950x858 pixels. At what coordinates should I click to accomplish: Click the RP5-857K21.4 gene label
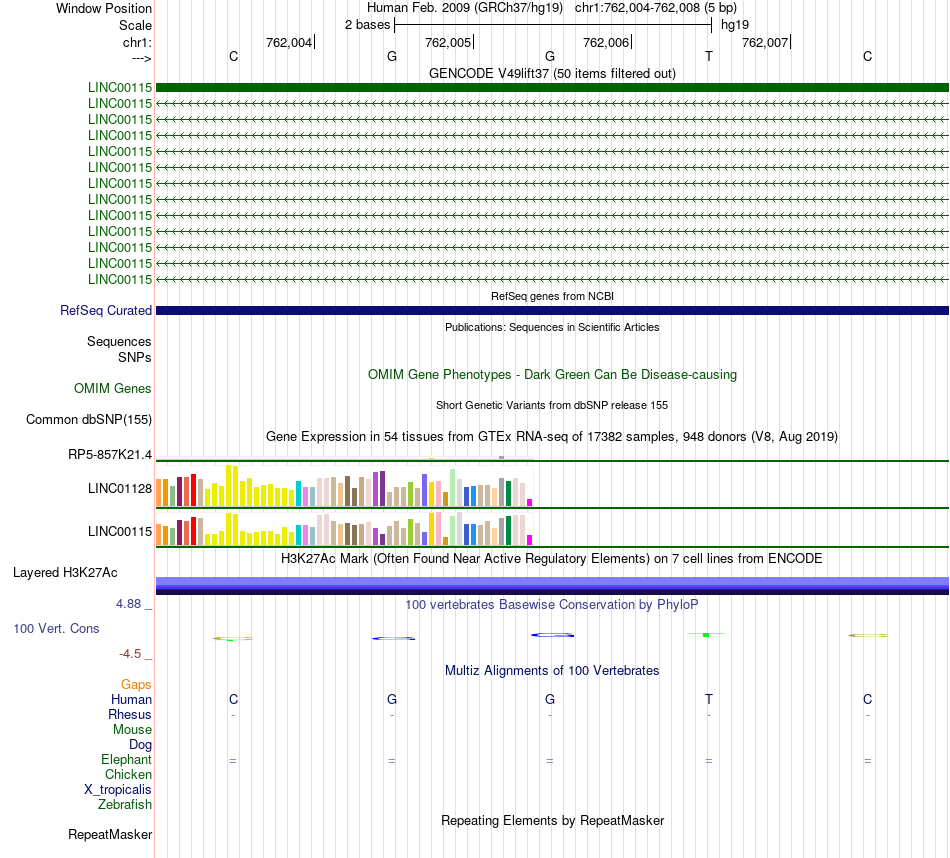tap(110, 454)
